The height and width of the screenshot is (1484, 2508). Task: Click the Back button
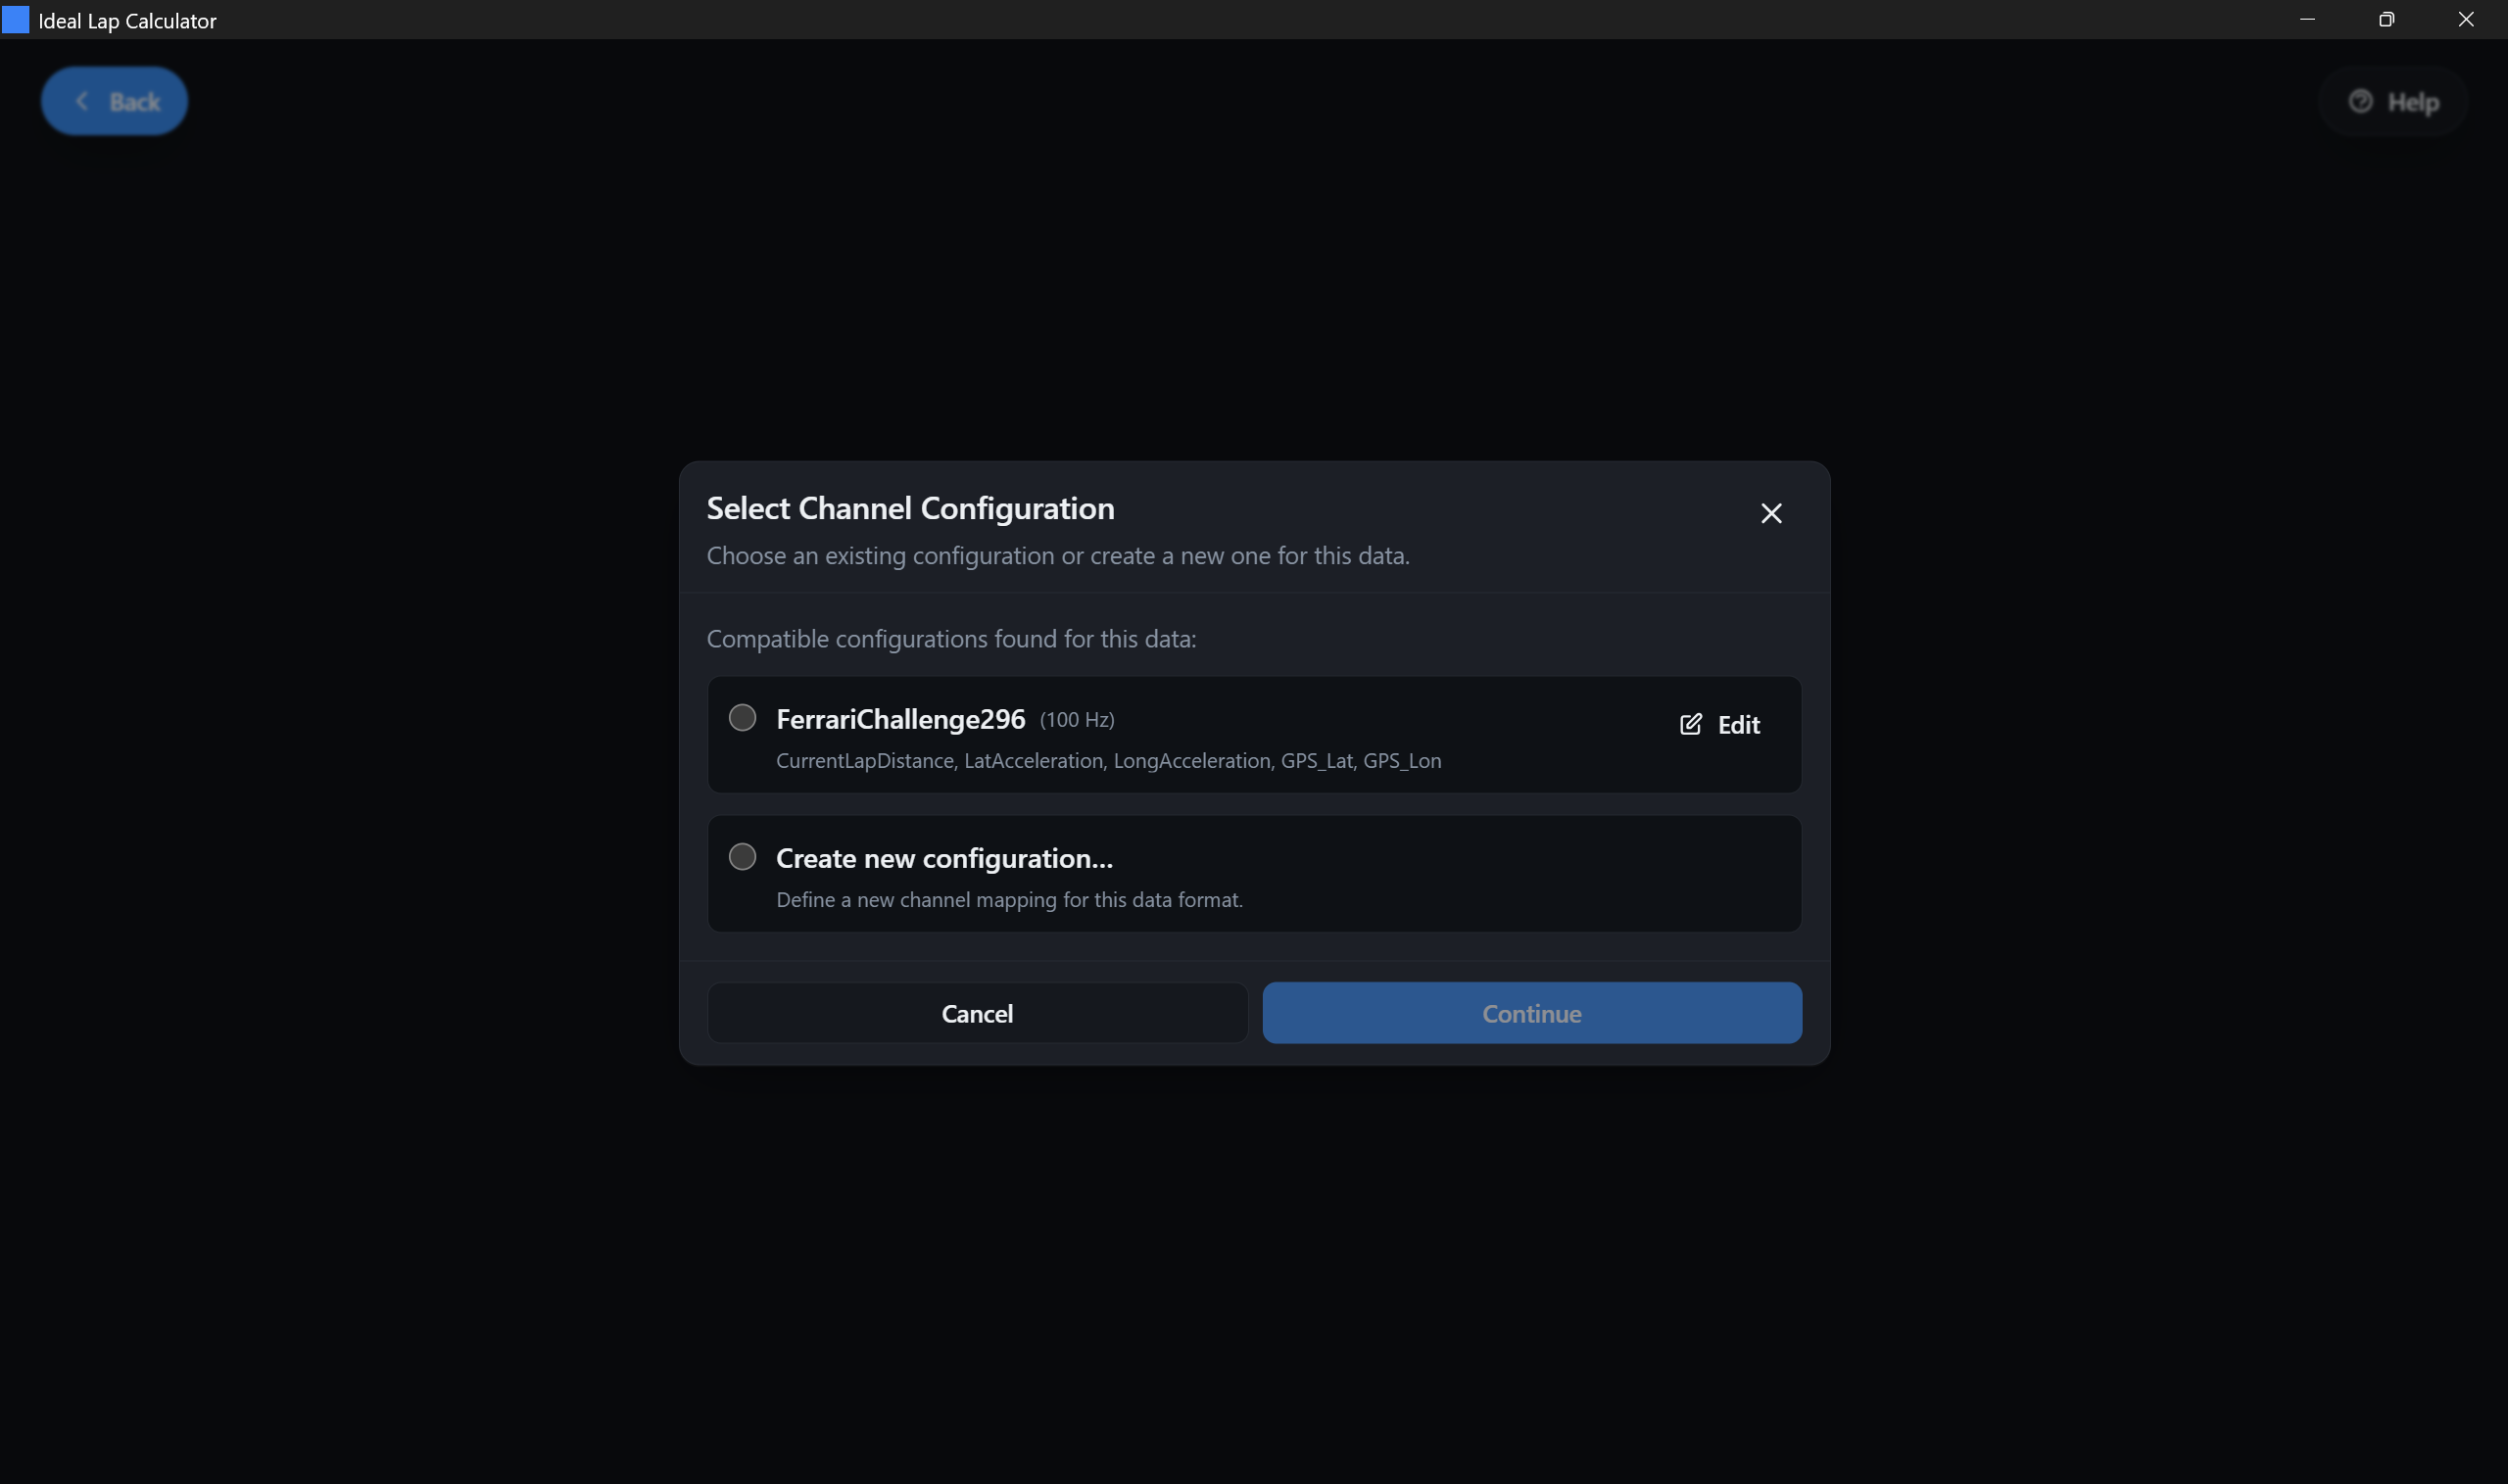pos(114,100)
